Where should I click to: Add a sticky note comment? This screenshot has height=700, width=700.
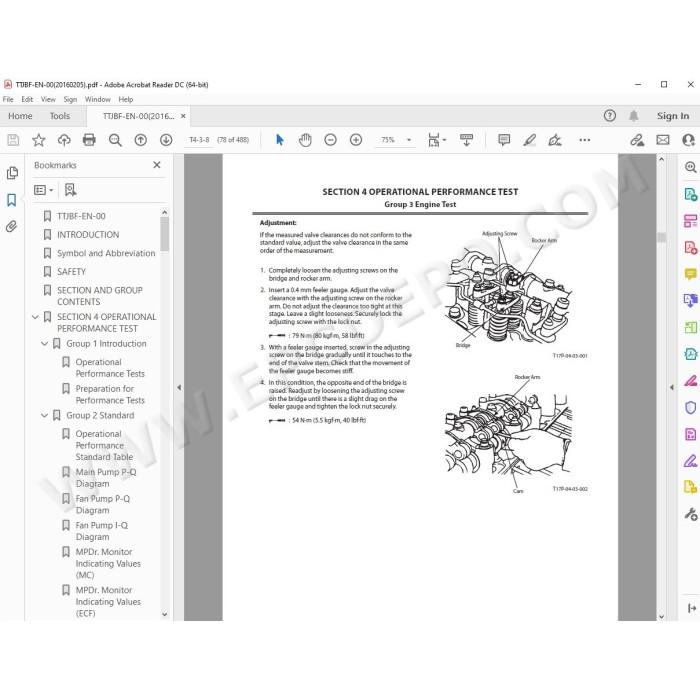pyautogui.click(x=504, y=140)
